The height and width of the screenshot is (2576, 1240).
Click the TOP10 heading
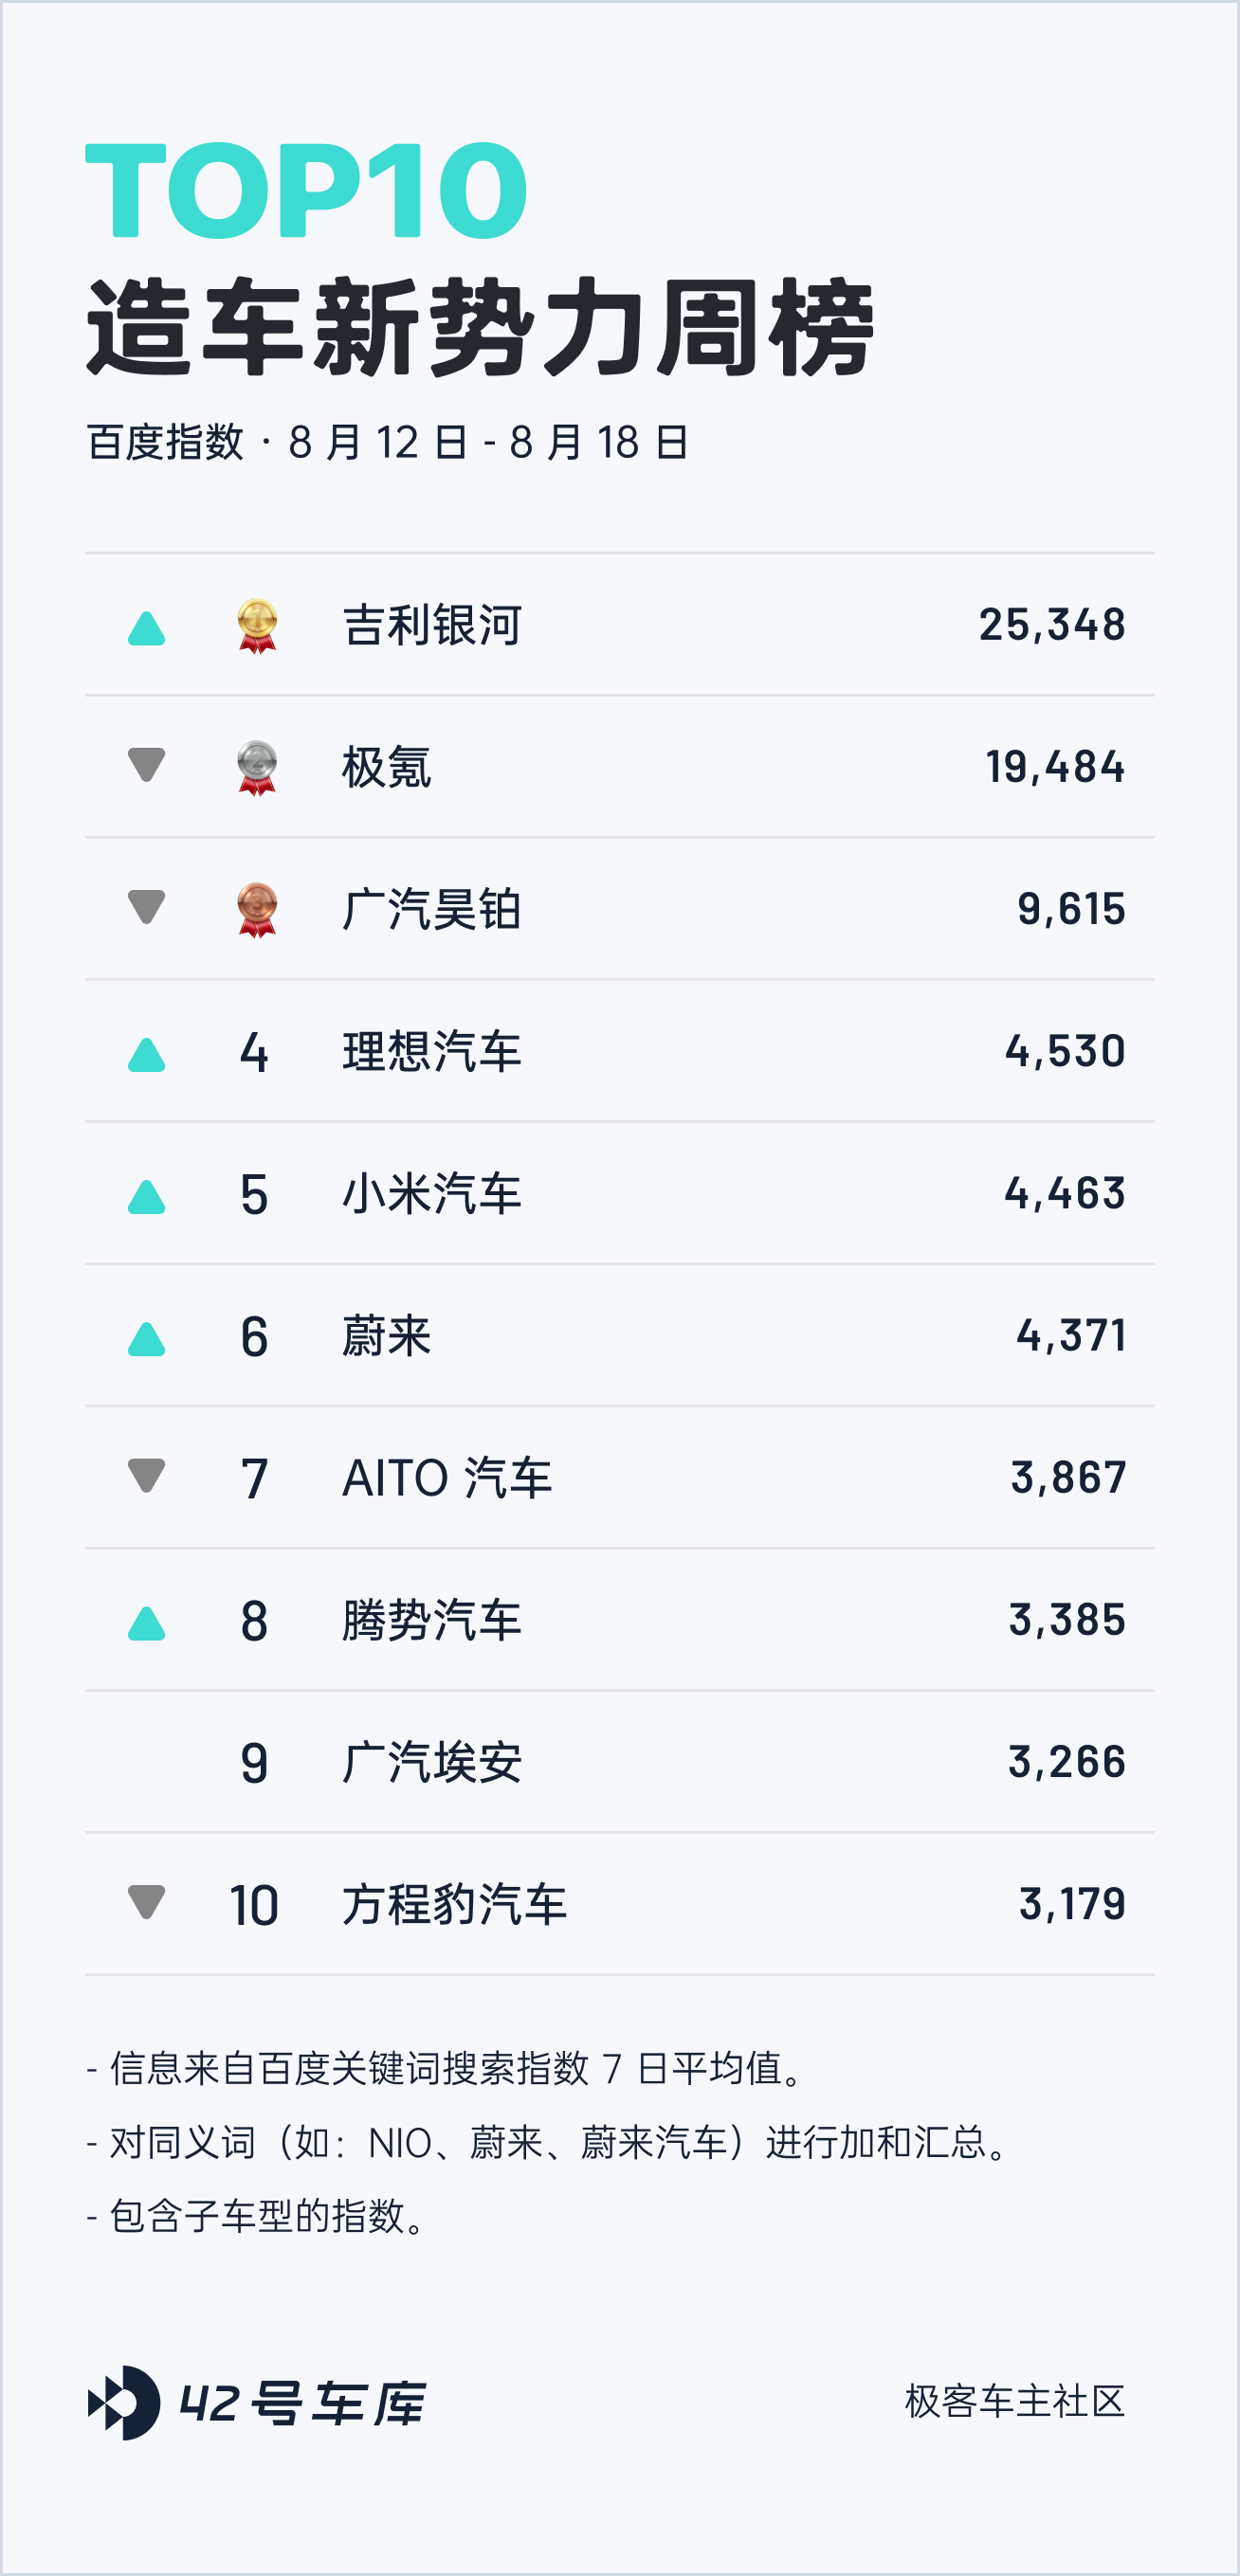(x=306, y=190)
